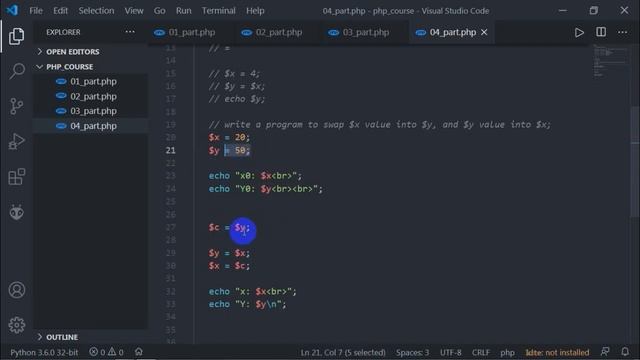Open the File menu

tap(36, 11)
